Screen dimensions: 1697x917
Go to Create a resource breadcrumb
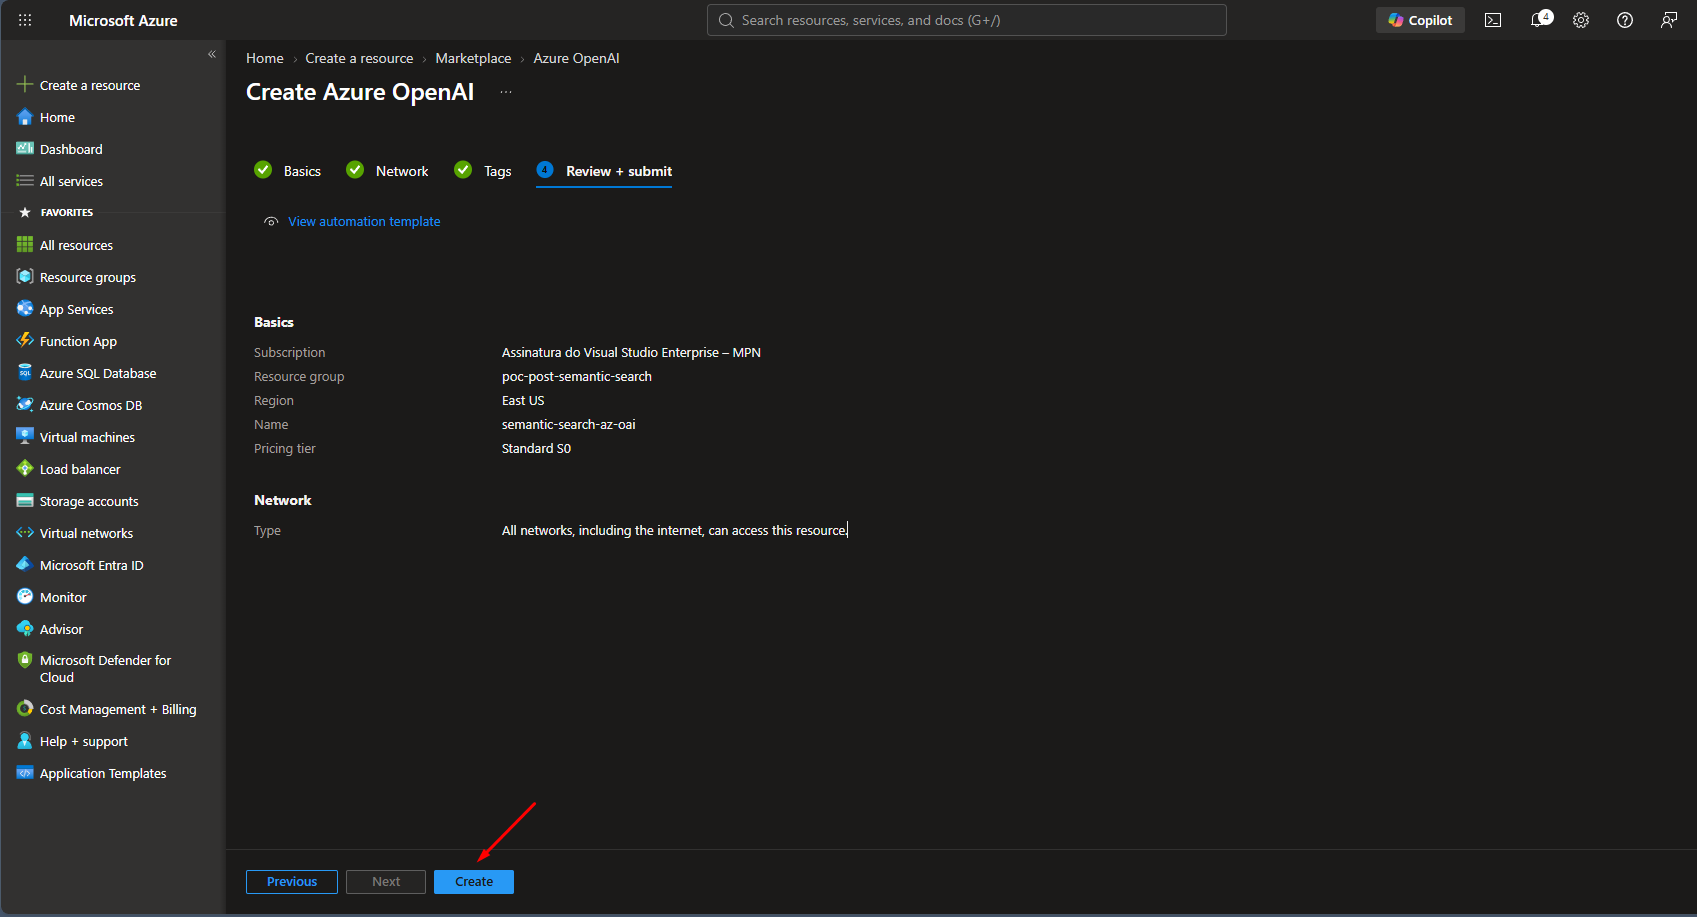(359, 58)
